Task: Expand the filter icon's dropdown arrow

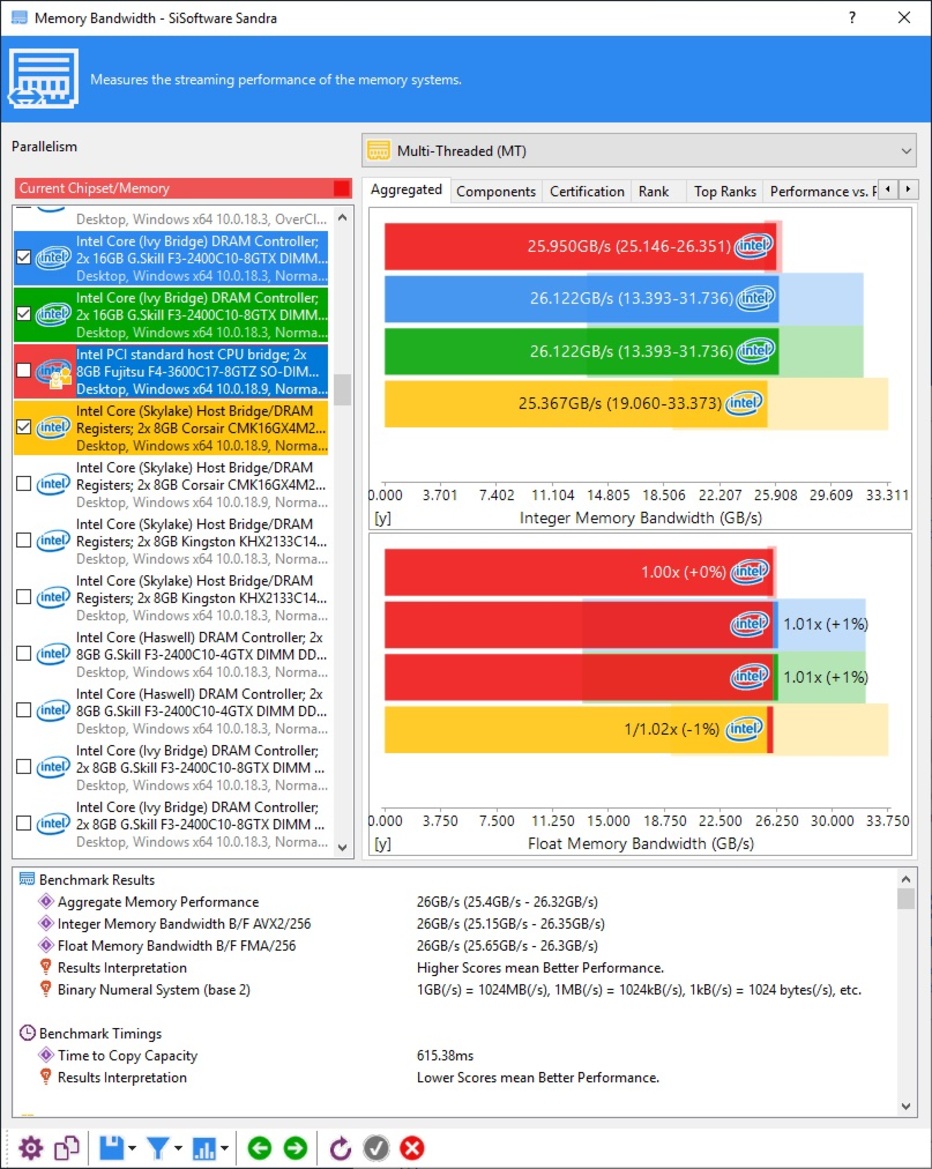Action: (177, 1148)
